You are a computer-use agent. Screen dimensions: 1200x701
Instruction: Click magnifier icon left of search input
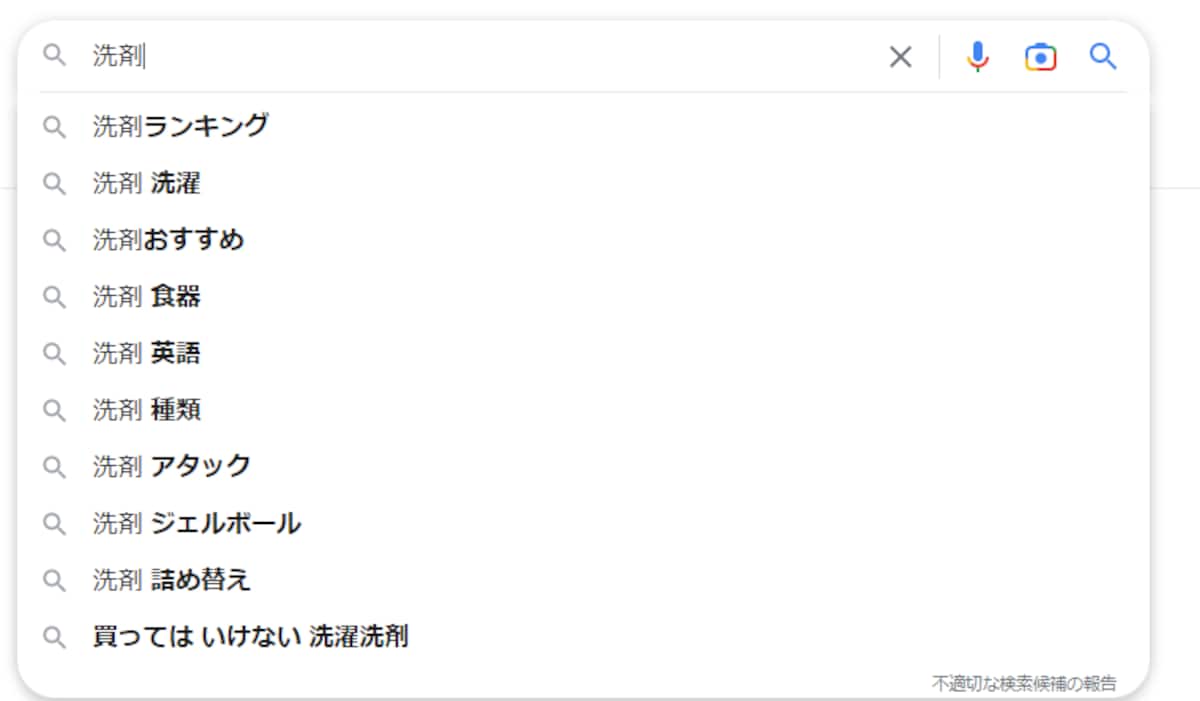coord(54,56)
